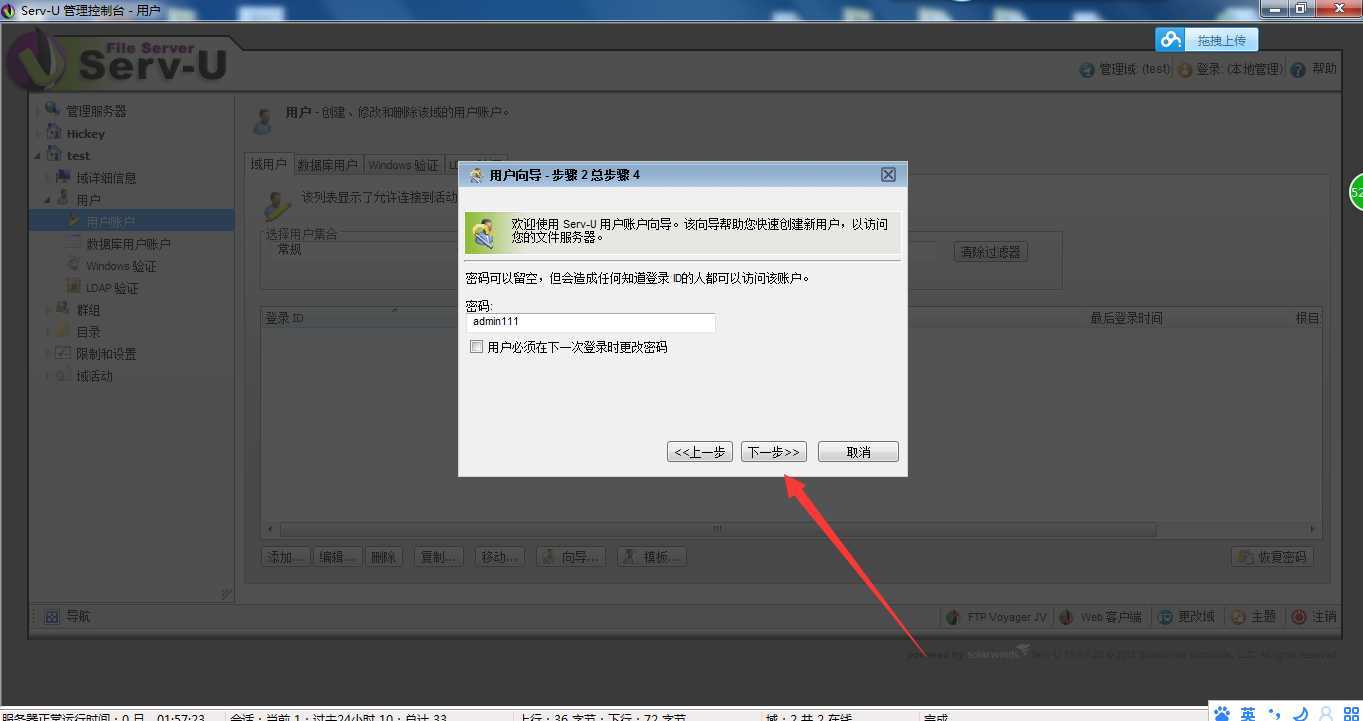Click the 清除过滤器 button

(990, 252)
